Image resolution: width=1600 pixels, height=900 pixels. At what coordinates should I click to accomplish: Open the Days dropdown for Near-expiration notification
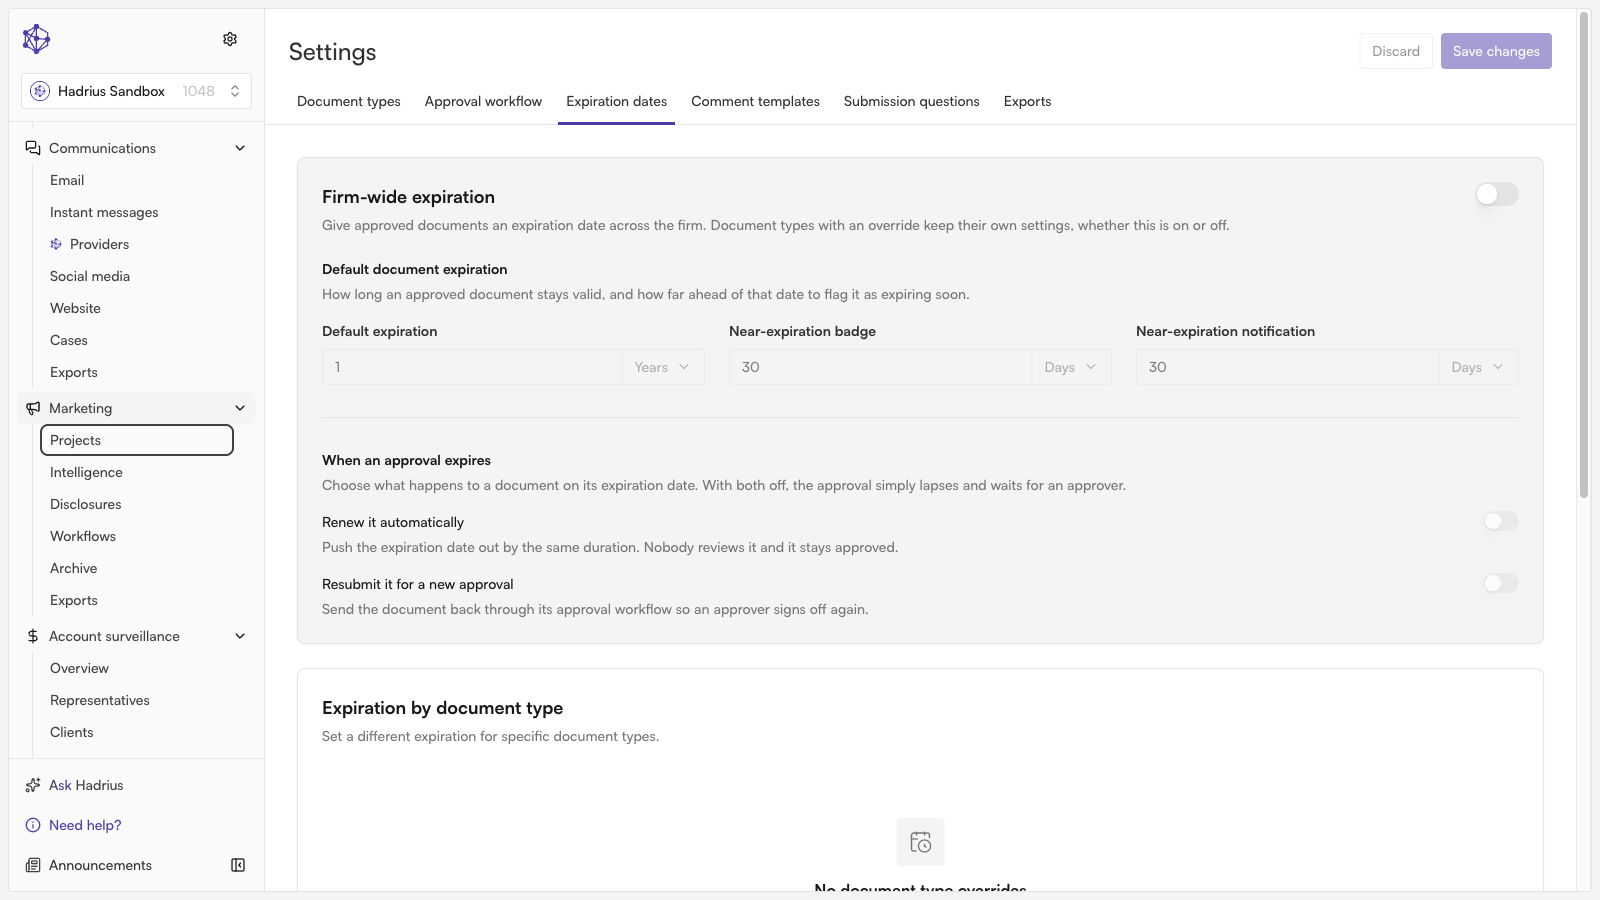point(1478,367)
